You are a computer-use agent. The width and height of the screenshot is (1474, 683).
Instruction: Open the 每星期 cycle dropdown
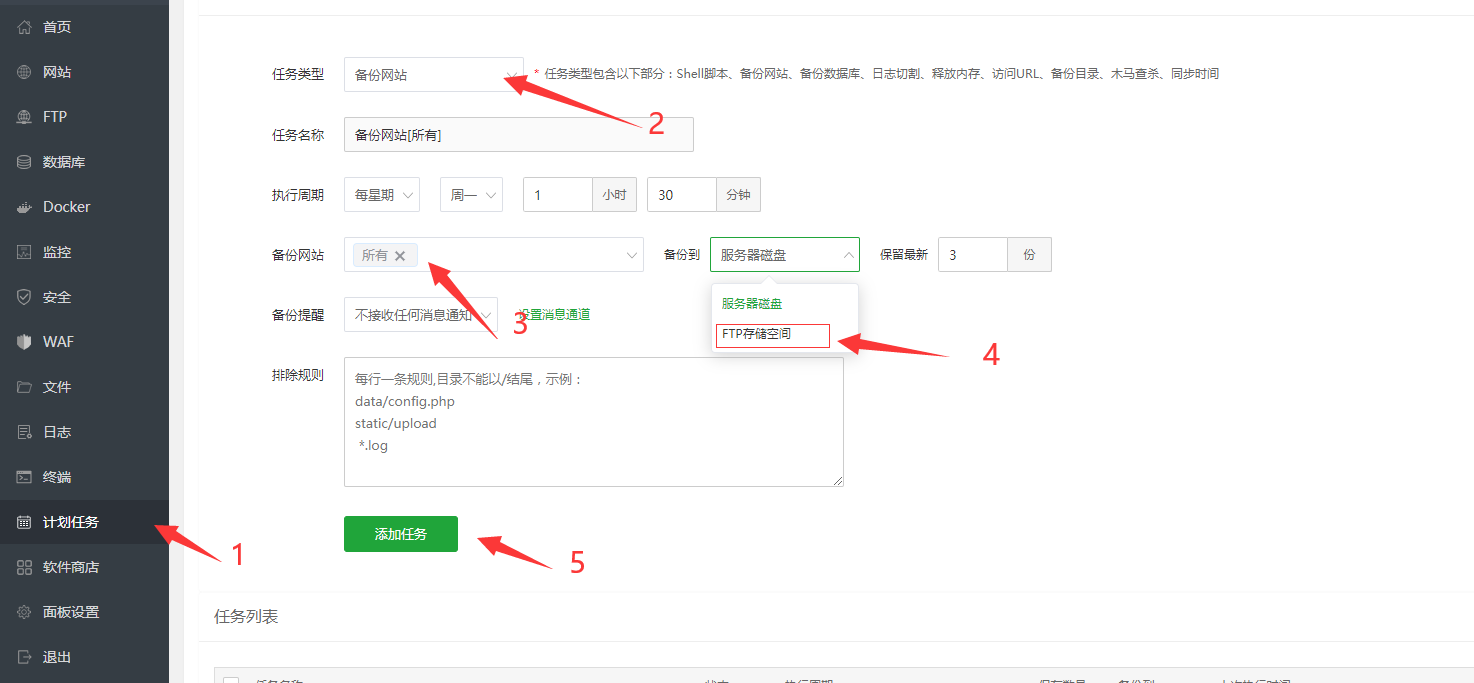[381, 195]
